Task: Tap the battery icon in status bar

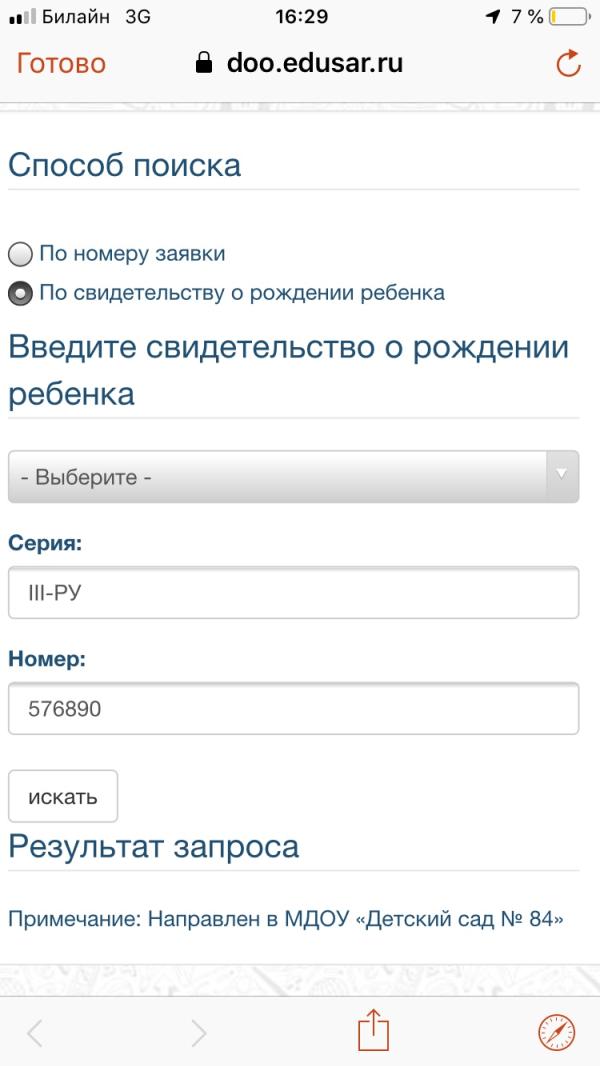Action: coord(569,17)
